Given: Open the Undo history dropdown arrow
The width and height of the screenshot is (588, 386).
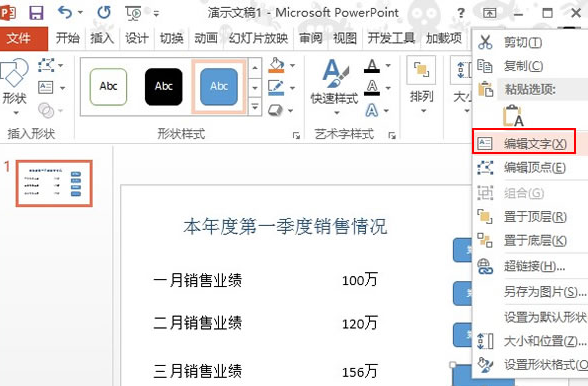Looking at the screenshot, I should 80,13.
